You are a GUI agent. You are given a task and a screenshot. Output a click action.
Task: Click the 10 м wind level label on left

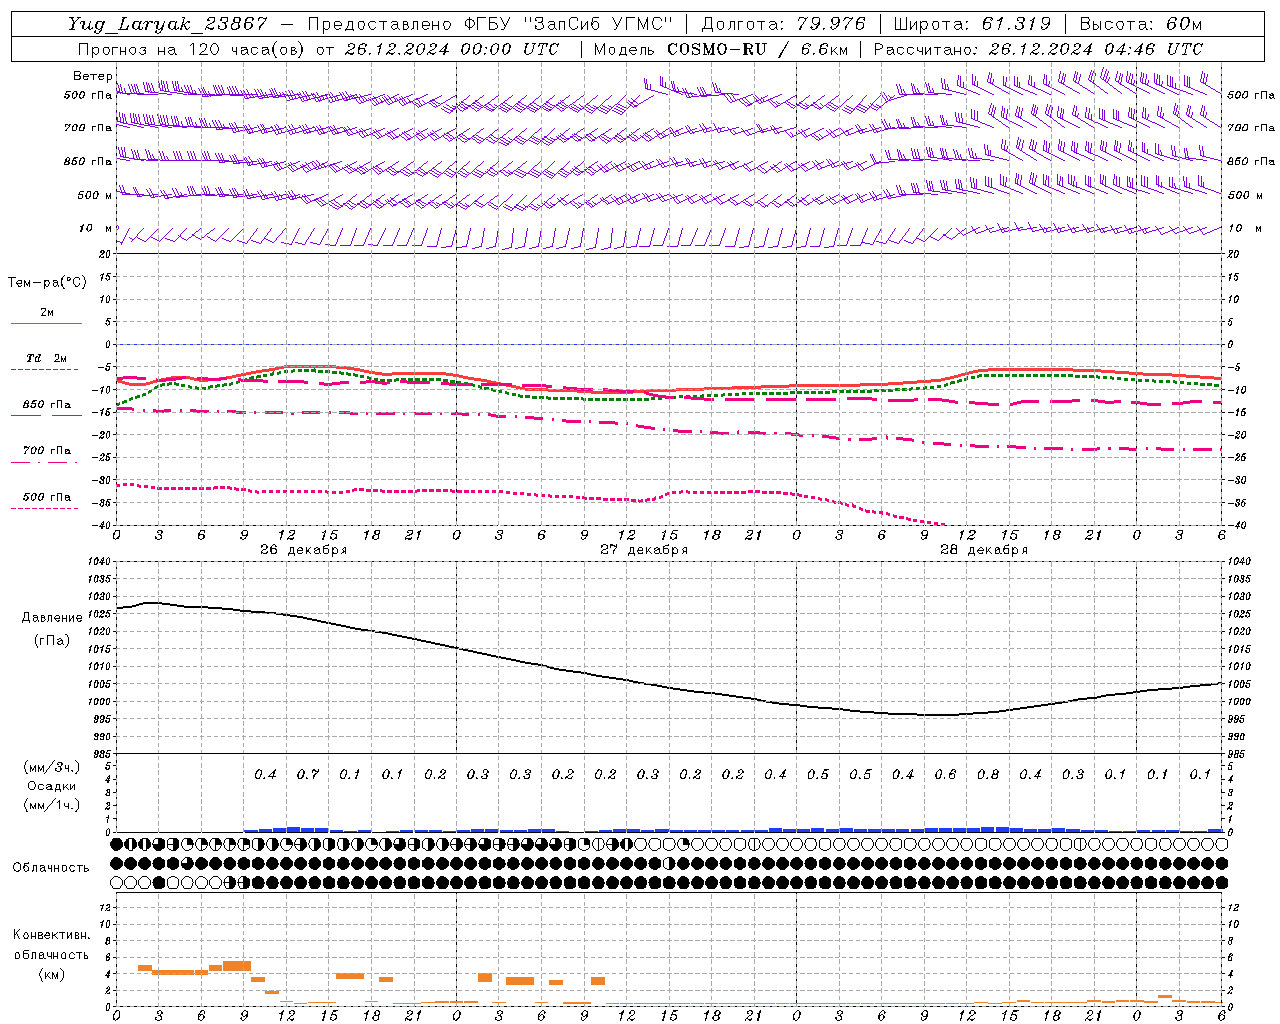coord(96,229)
